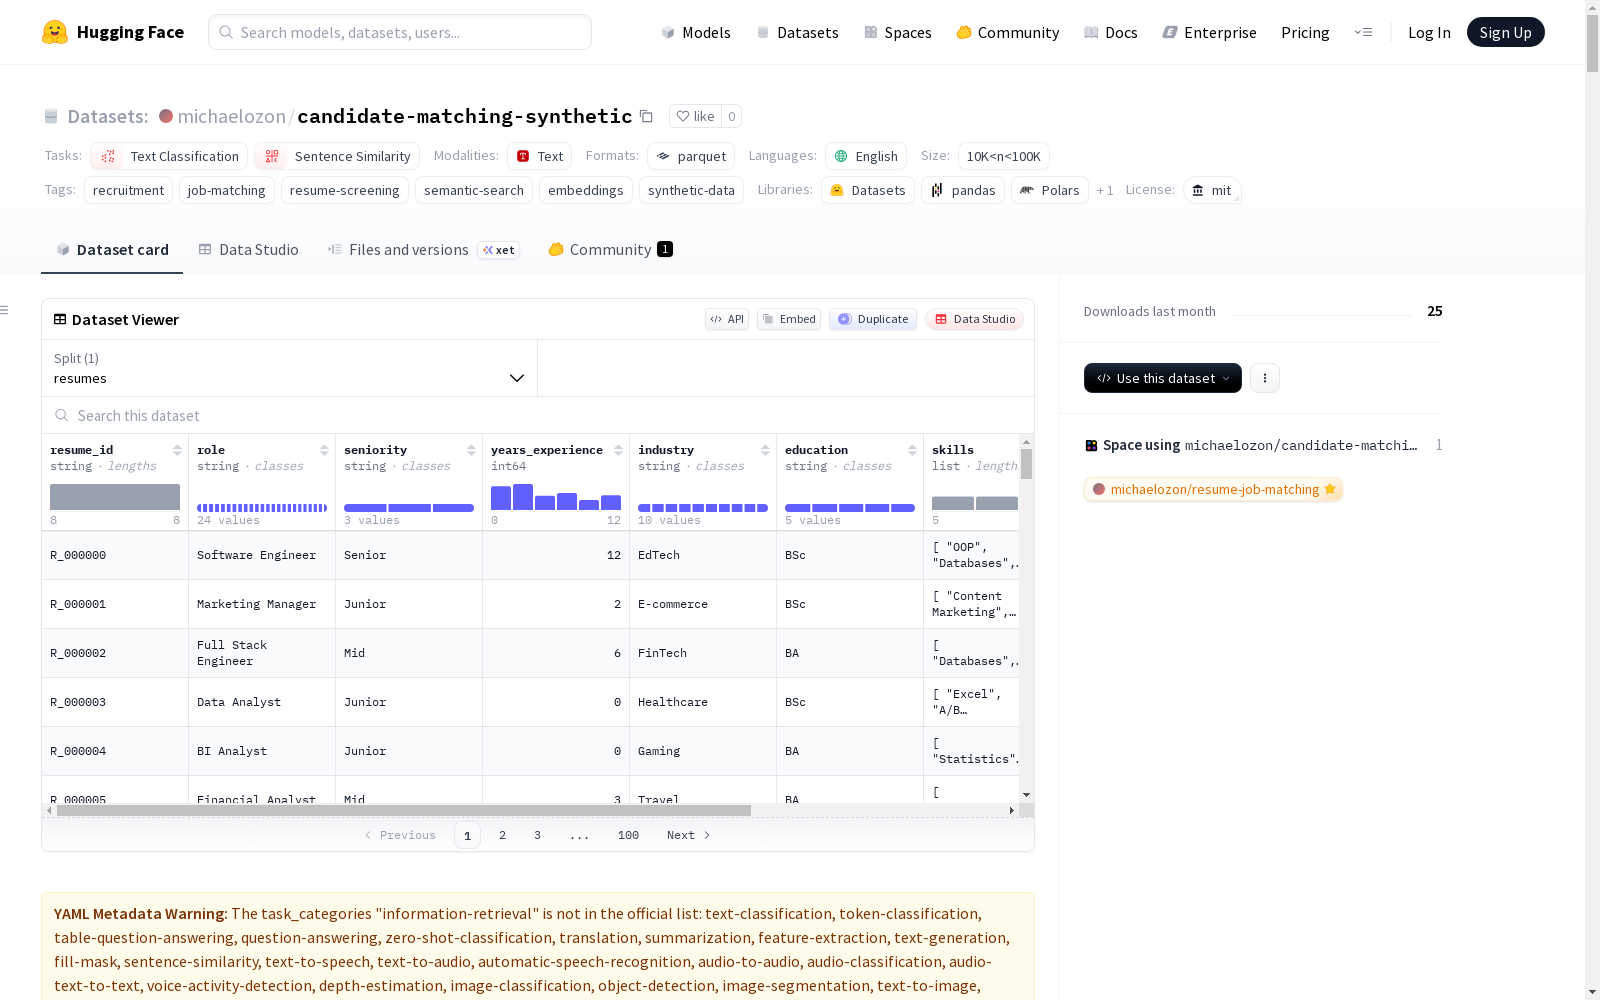Viewport: 1600px width, 1000px height.
Task: Copy dataset name with the copy icon
Action: click(646, 116)
